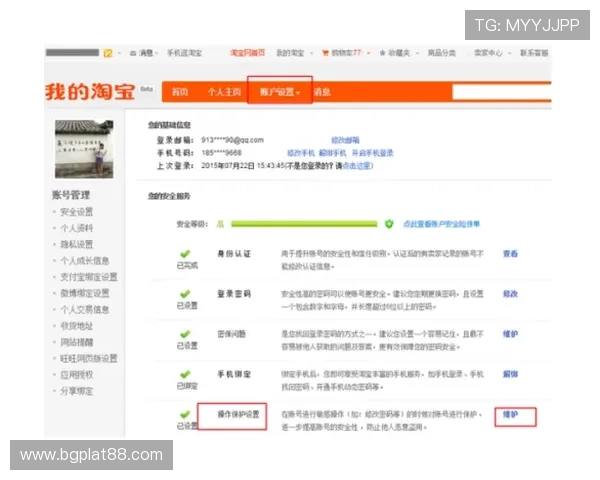The height and width of the screenshot is (480, 600).
Task: Click the 开启手机登录 link
Action: click(372, 153)
